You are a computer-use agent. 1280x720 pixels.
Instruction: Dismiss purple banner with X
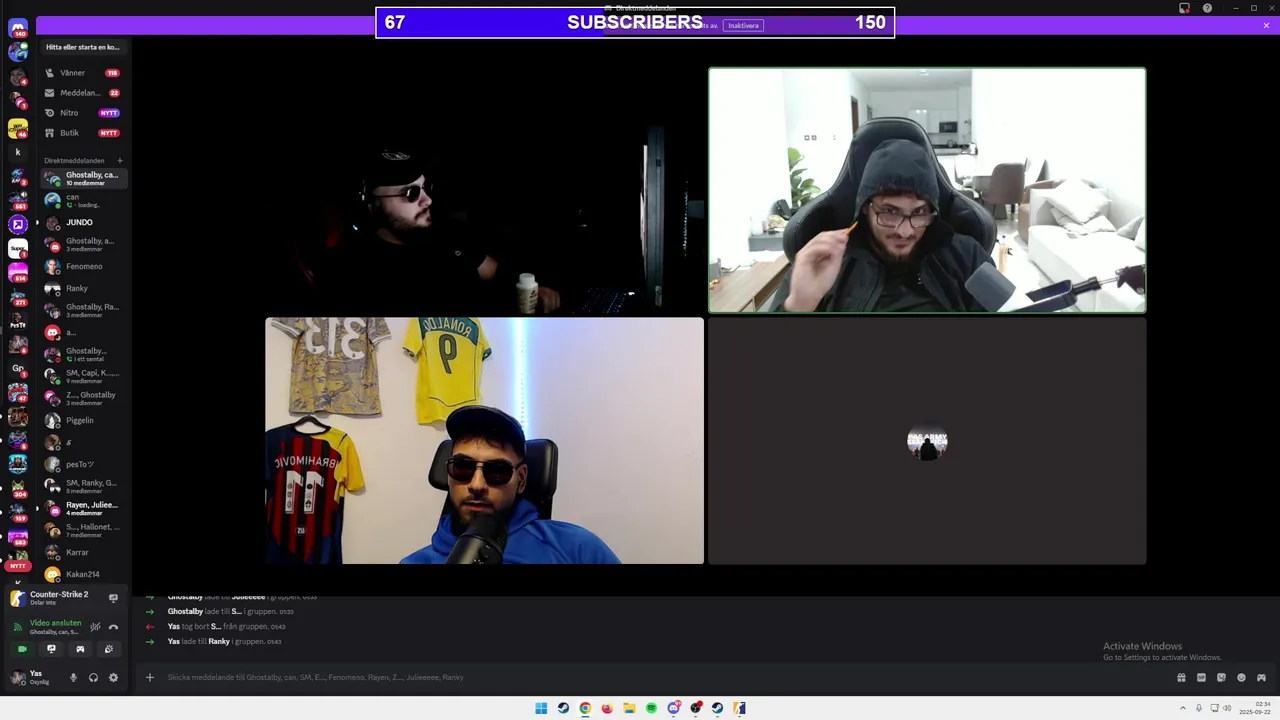1266,25
